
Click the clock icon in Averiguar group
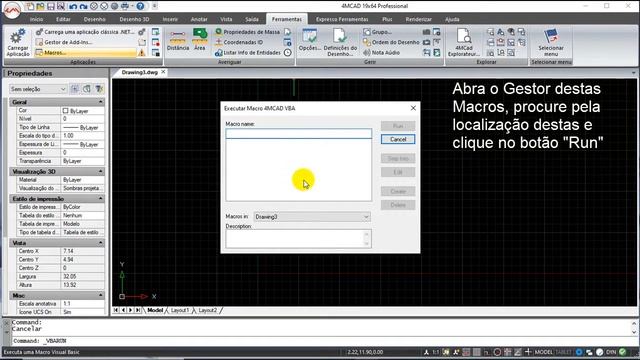[288, 53]
